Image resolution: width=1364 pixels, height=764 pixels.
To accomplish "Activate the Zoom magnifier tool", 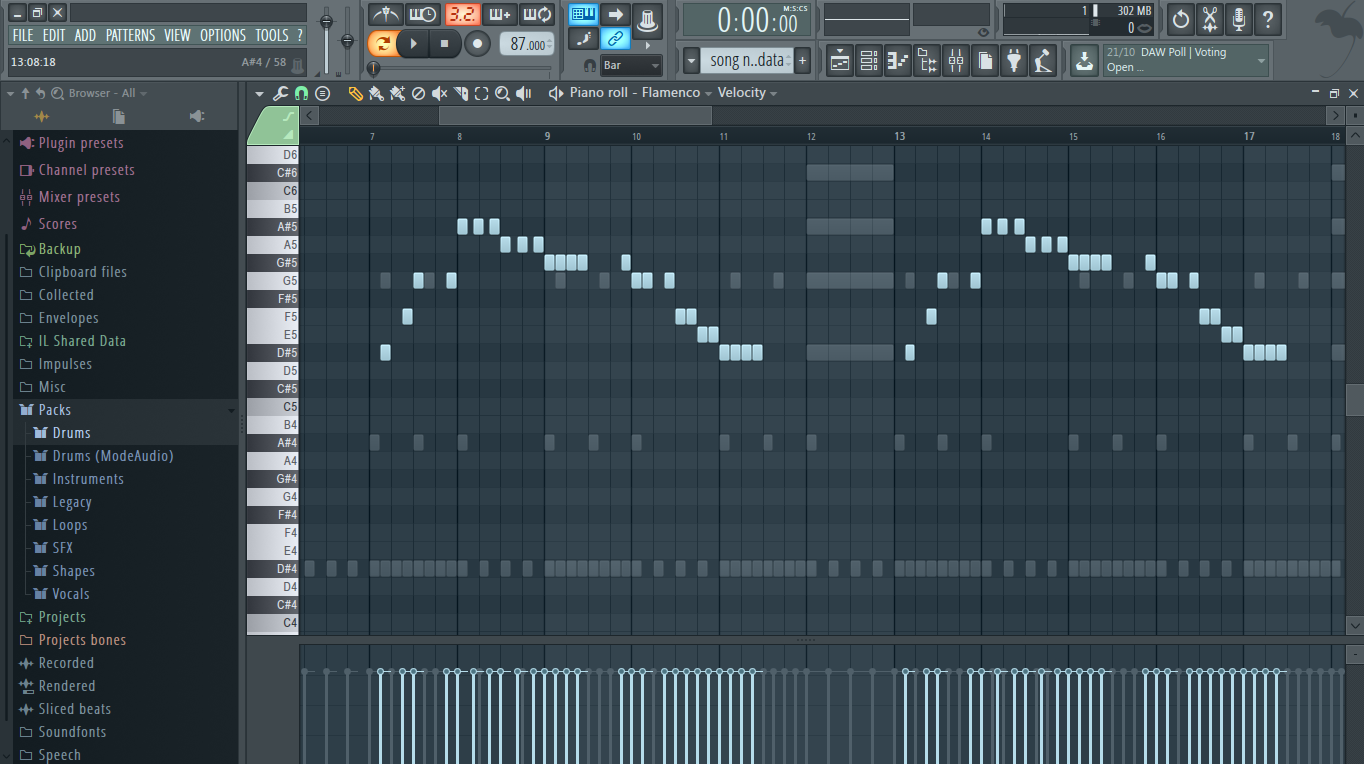I will (502, 93).
